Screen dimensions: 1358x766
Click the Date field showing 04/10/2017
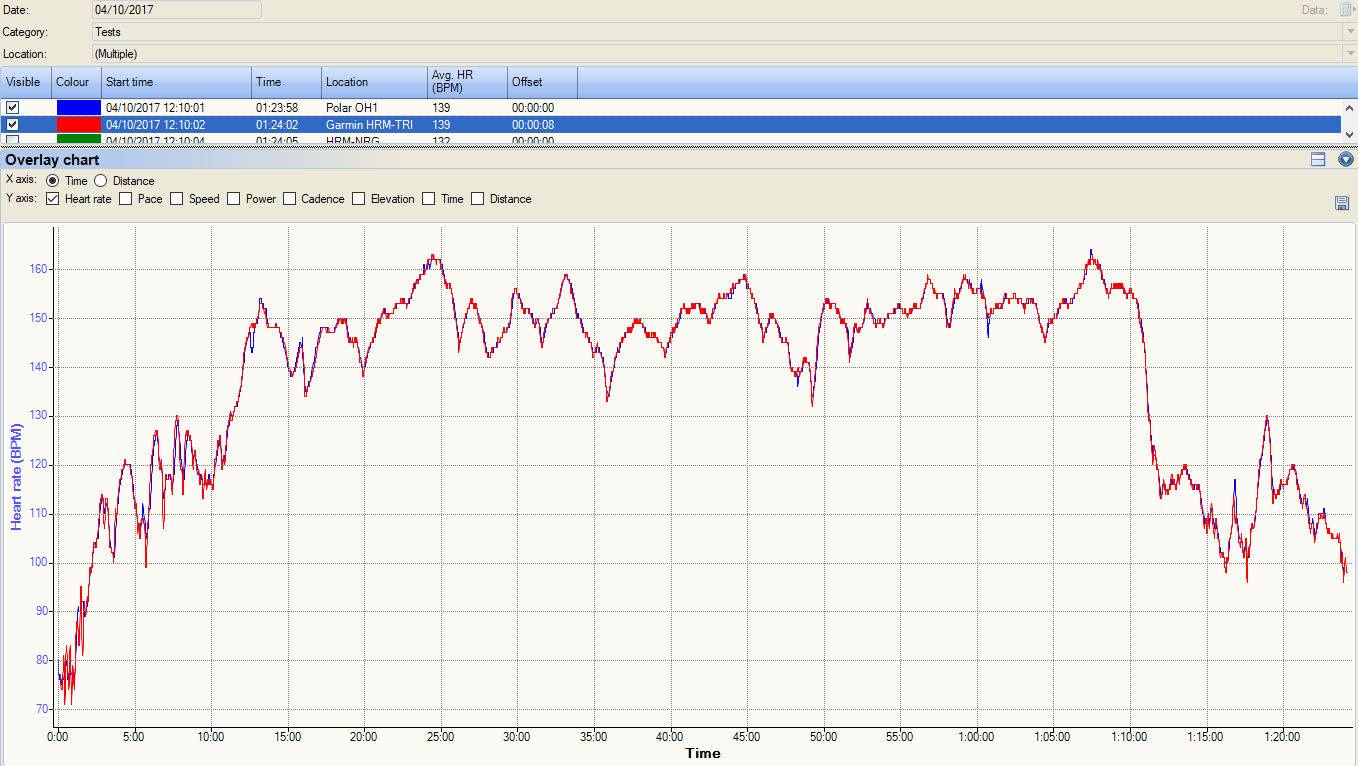(x=176, y=10)
